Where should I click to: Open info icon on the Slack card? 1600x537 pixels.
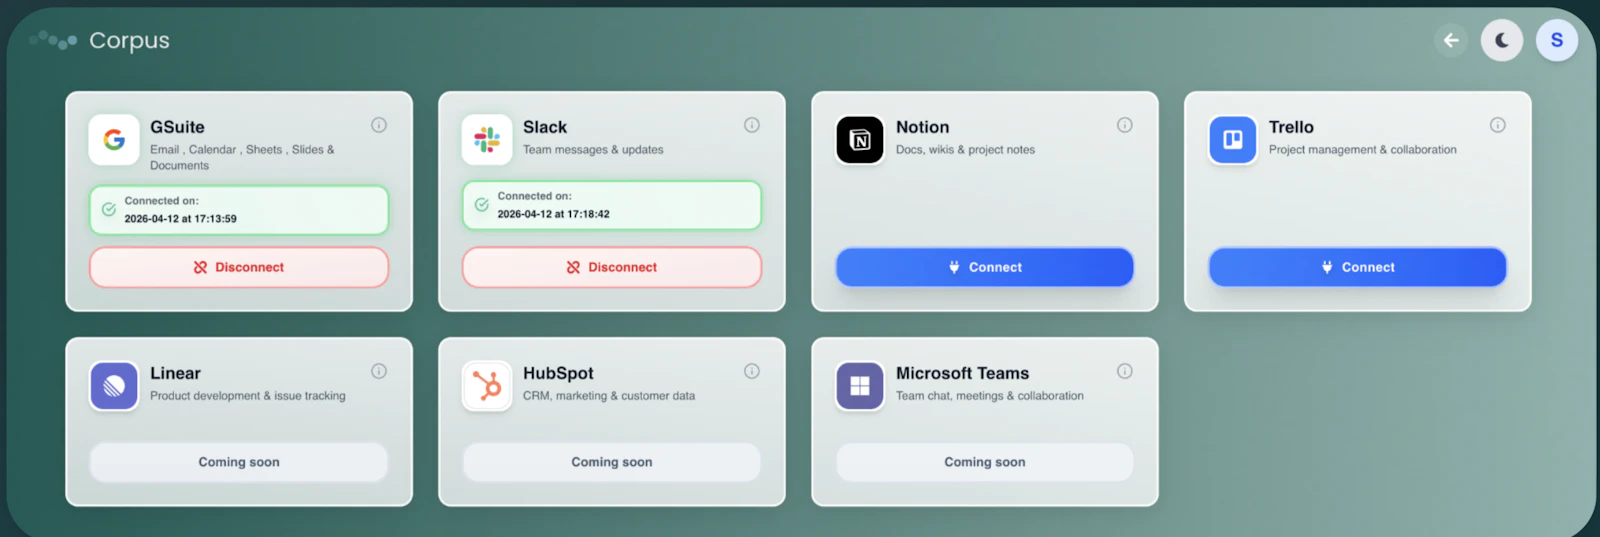[752, 125]
